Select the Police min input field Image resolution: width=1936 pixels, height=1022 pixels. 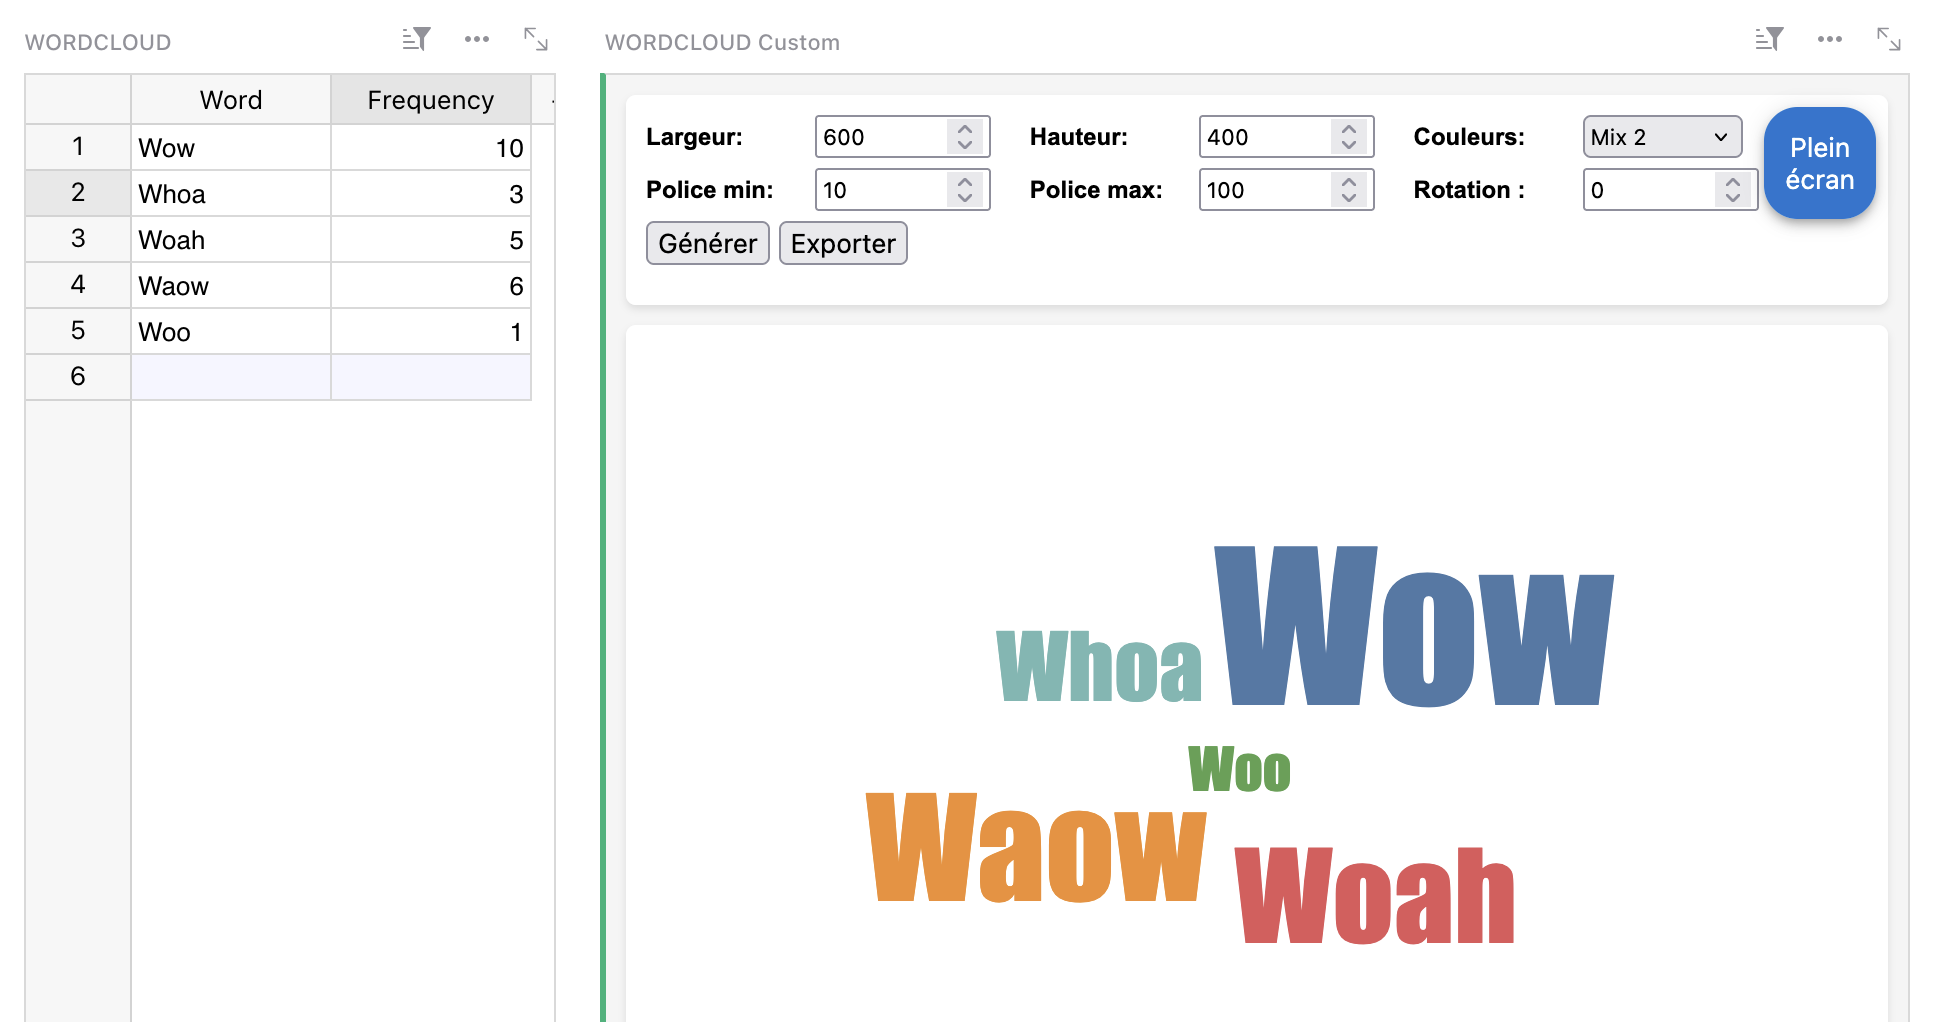tap(880, 189)
